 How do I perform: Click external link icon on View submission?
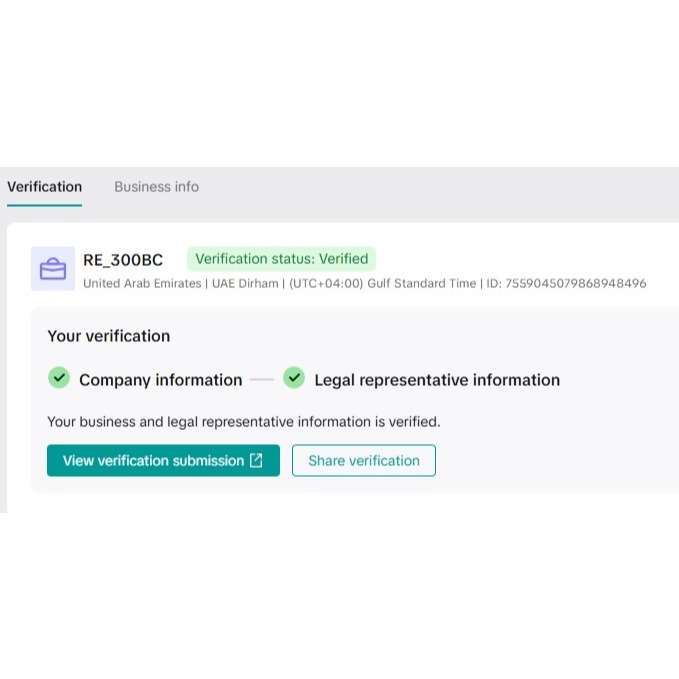tap(257, 460)
